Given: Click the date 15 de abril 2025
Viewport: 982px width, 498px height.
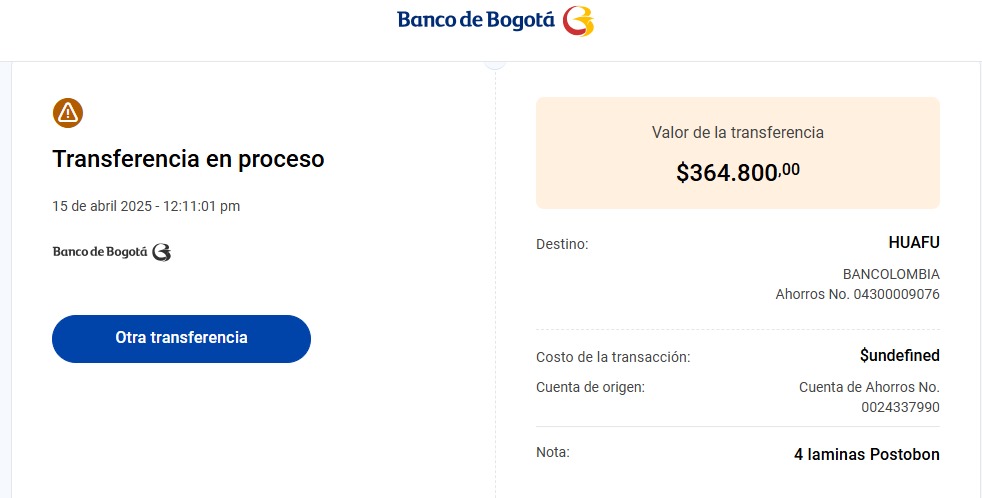Looking at the screenshot, I should pos(102,206).
